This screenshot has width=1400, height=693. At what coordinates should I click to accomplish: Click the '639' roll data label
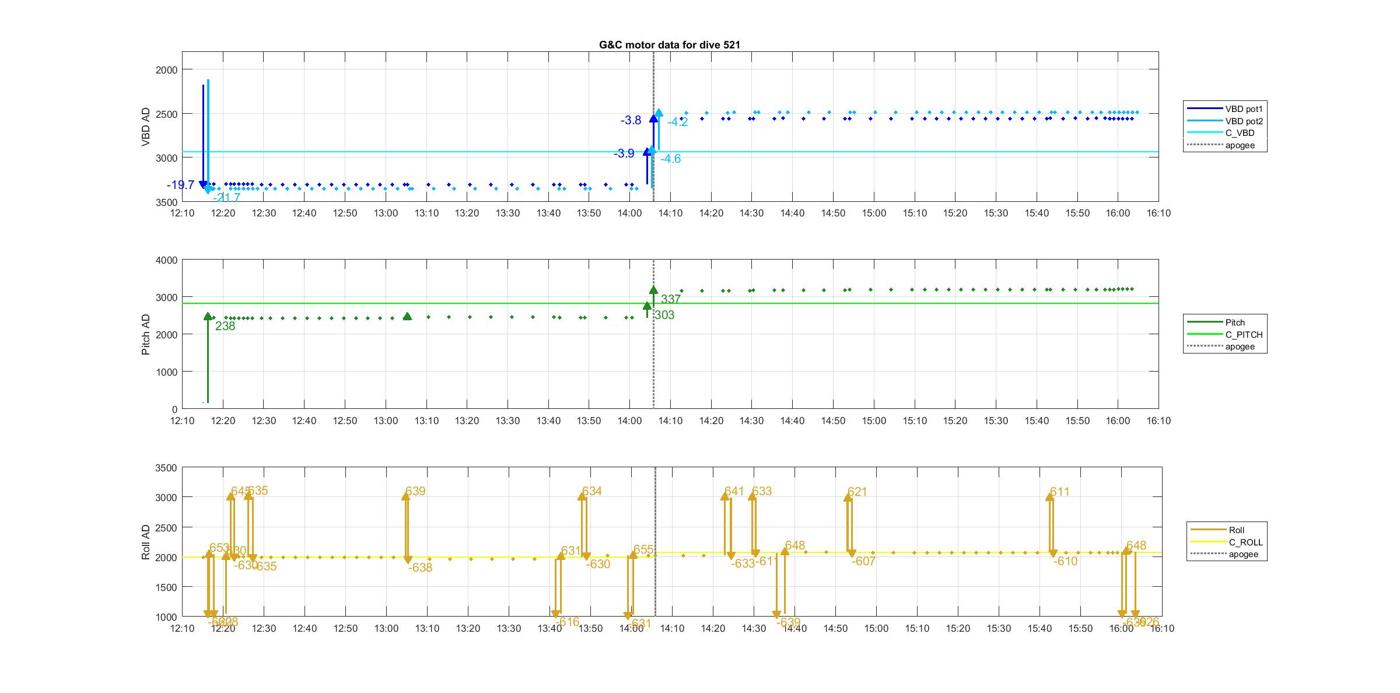click(416, 491)
